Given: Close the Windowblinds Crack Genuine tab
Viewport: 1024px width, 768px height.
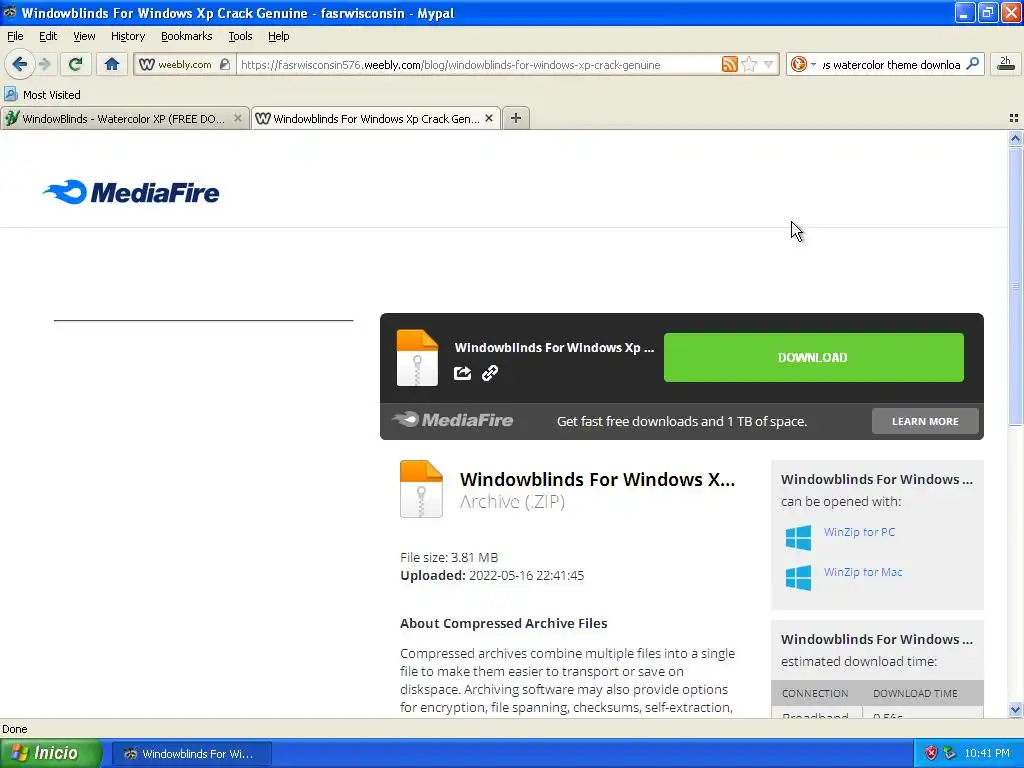Looking at the screenshot, I should 488,118.
